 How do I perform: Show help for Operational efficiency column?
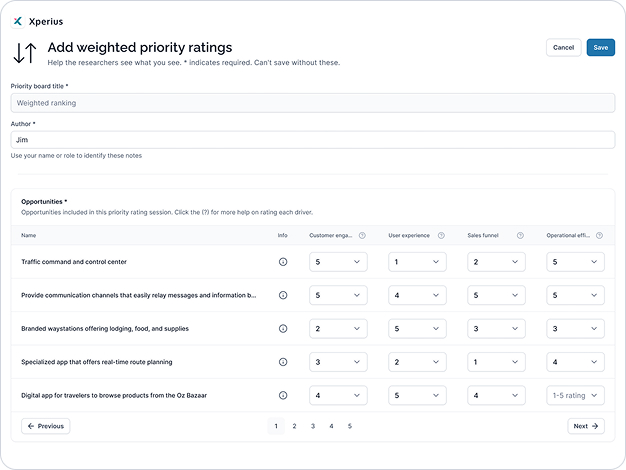point(599,236)
